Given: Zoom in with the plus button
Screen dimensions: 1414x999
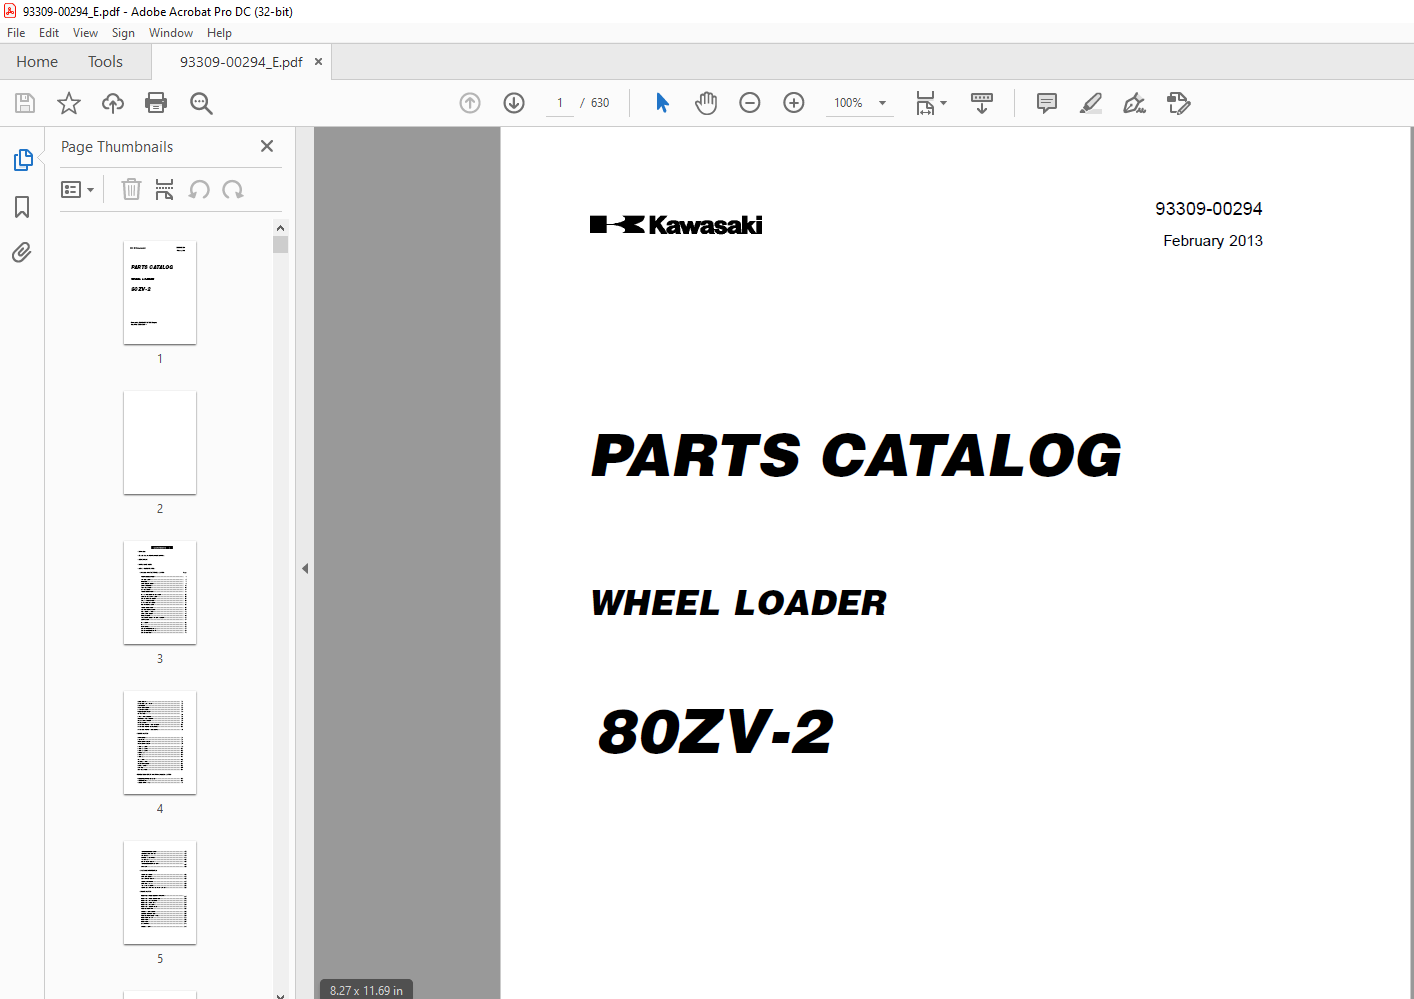Looking at the screenshot, I should [x=794, y=103].
